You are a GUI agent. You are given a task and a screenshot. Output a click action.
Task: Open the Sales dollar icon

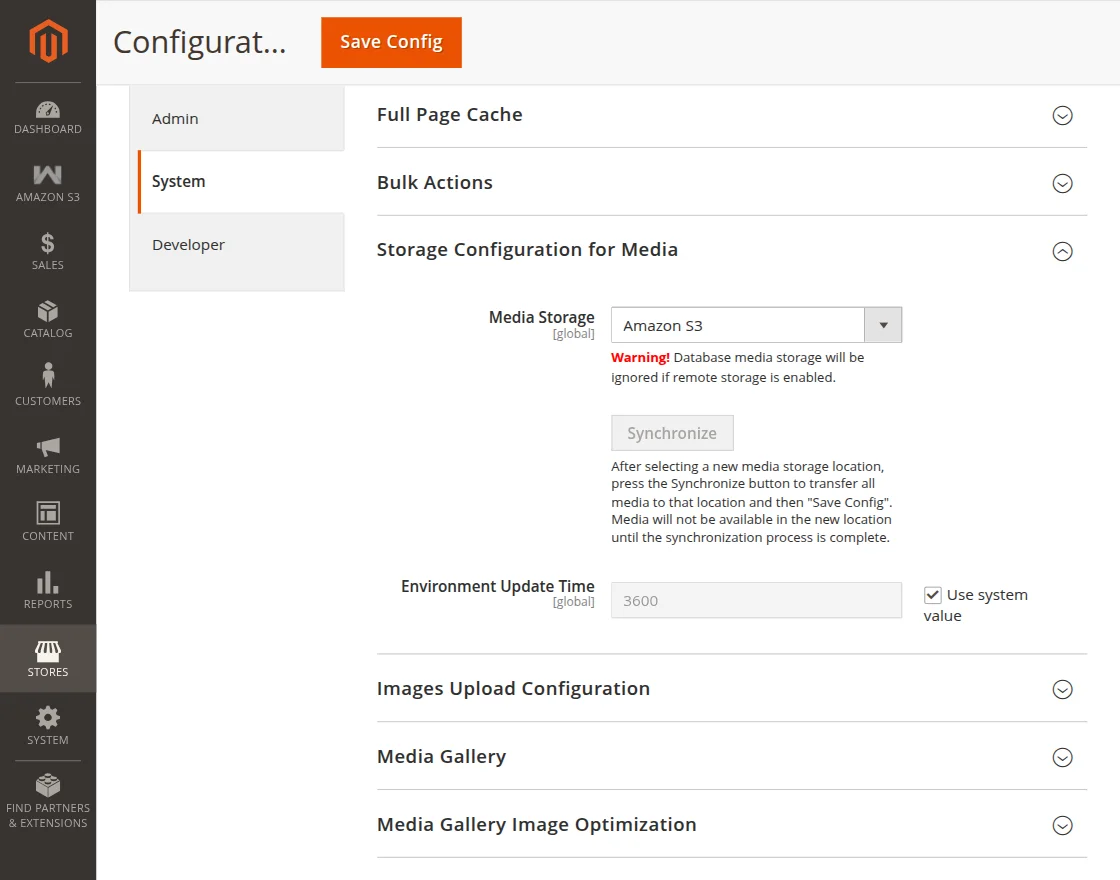click(48, 243)
